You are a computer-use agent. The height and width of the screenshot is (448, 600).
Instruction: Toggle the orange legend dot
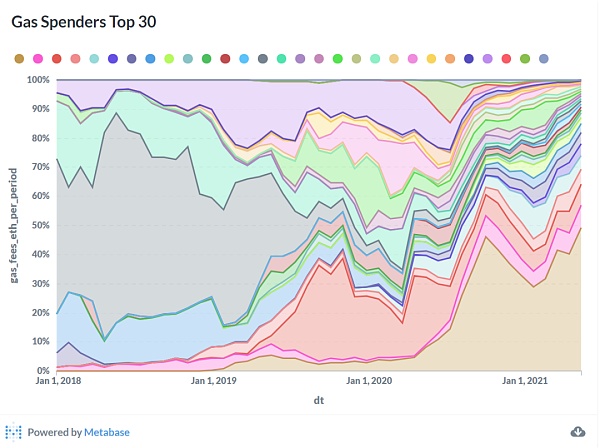point(450,59)
